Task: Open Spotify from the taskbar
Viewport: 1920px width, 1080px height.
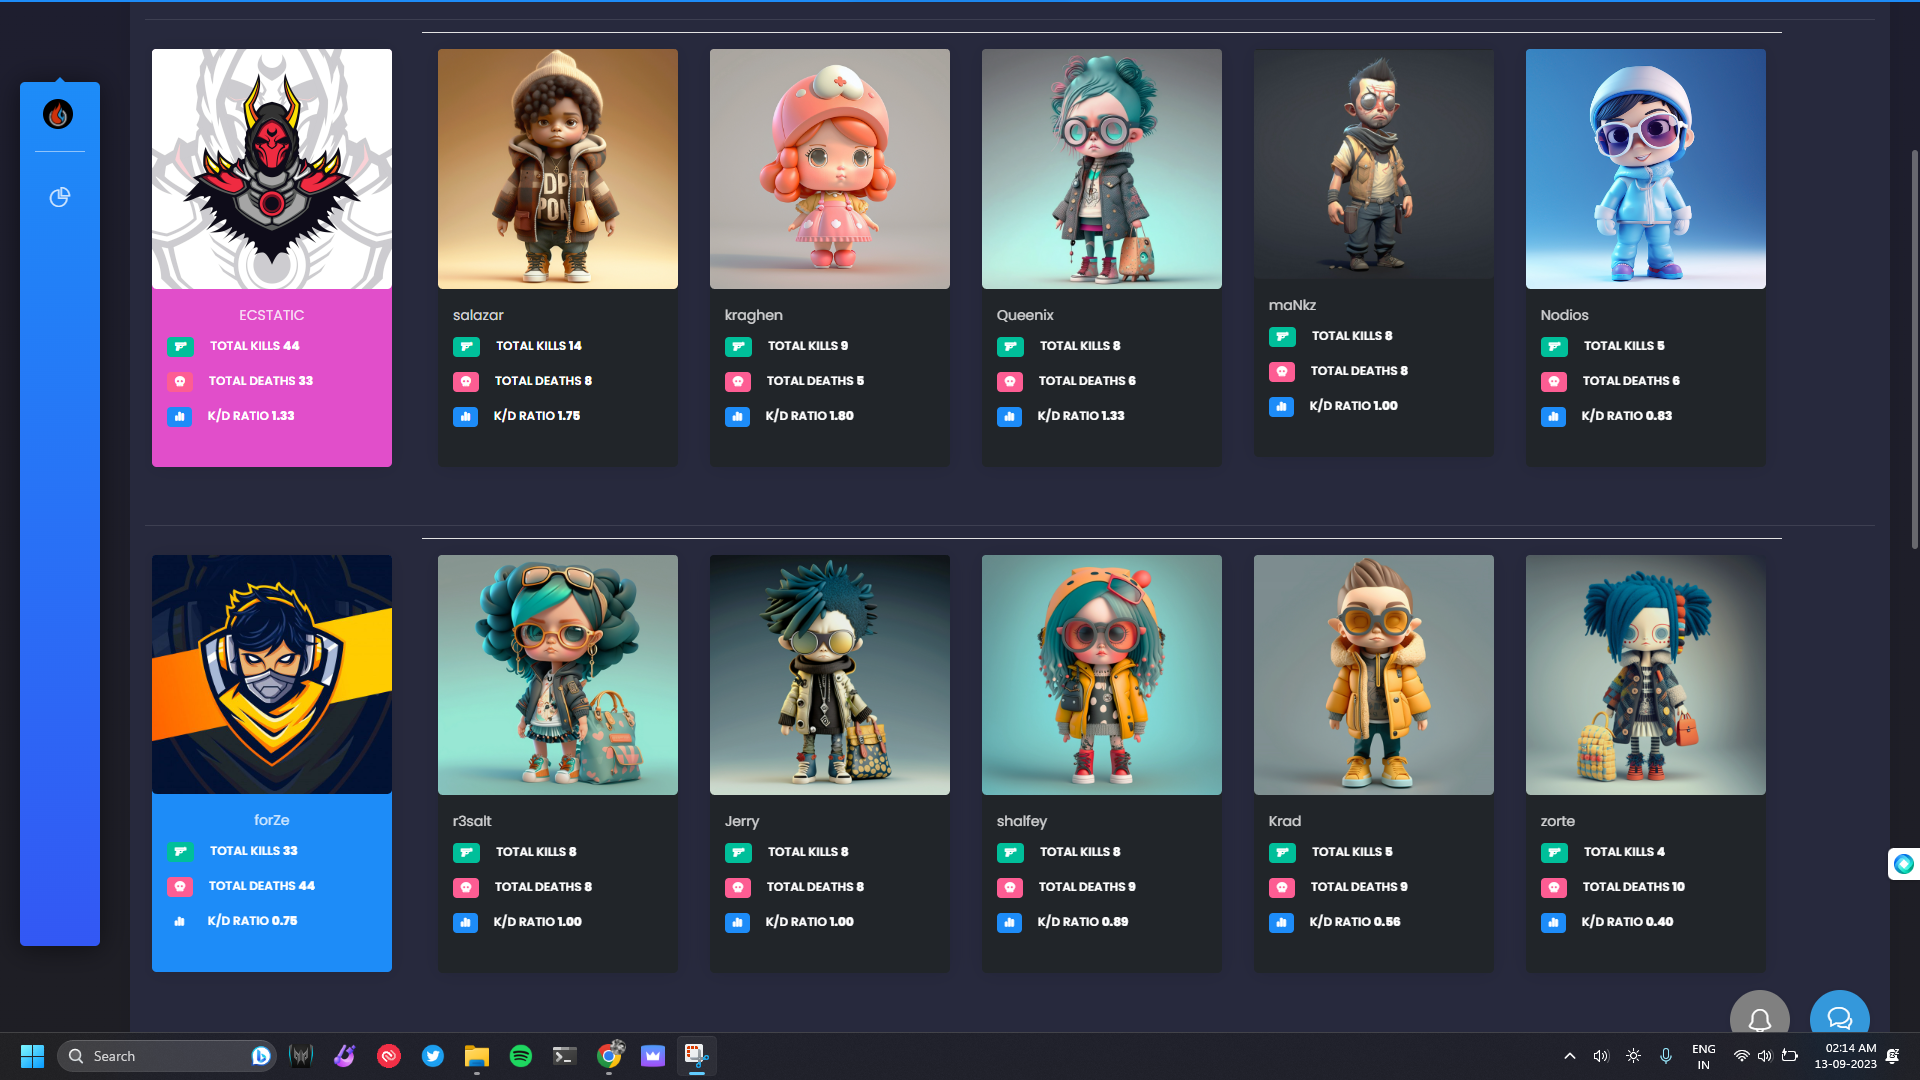Action: [520, 1056]
